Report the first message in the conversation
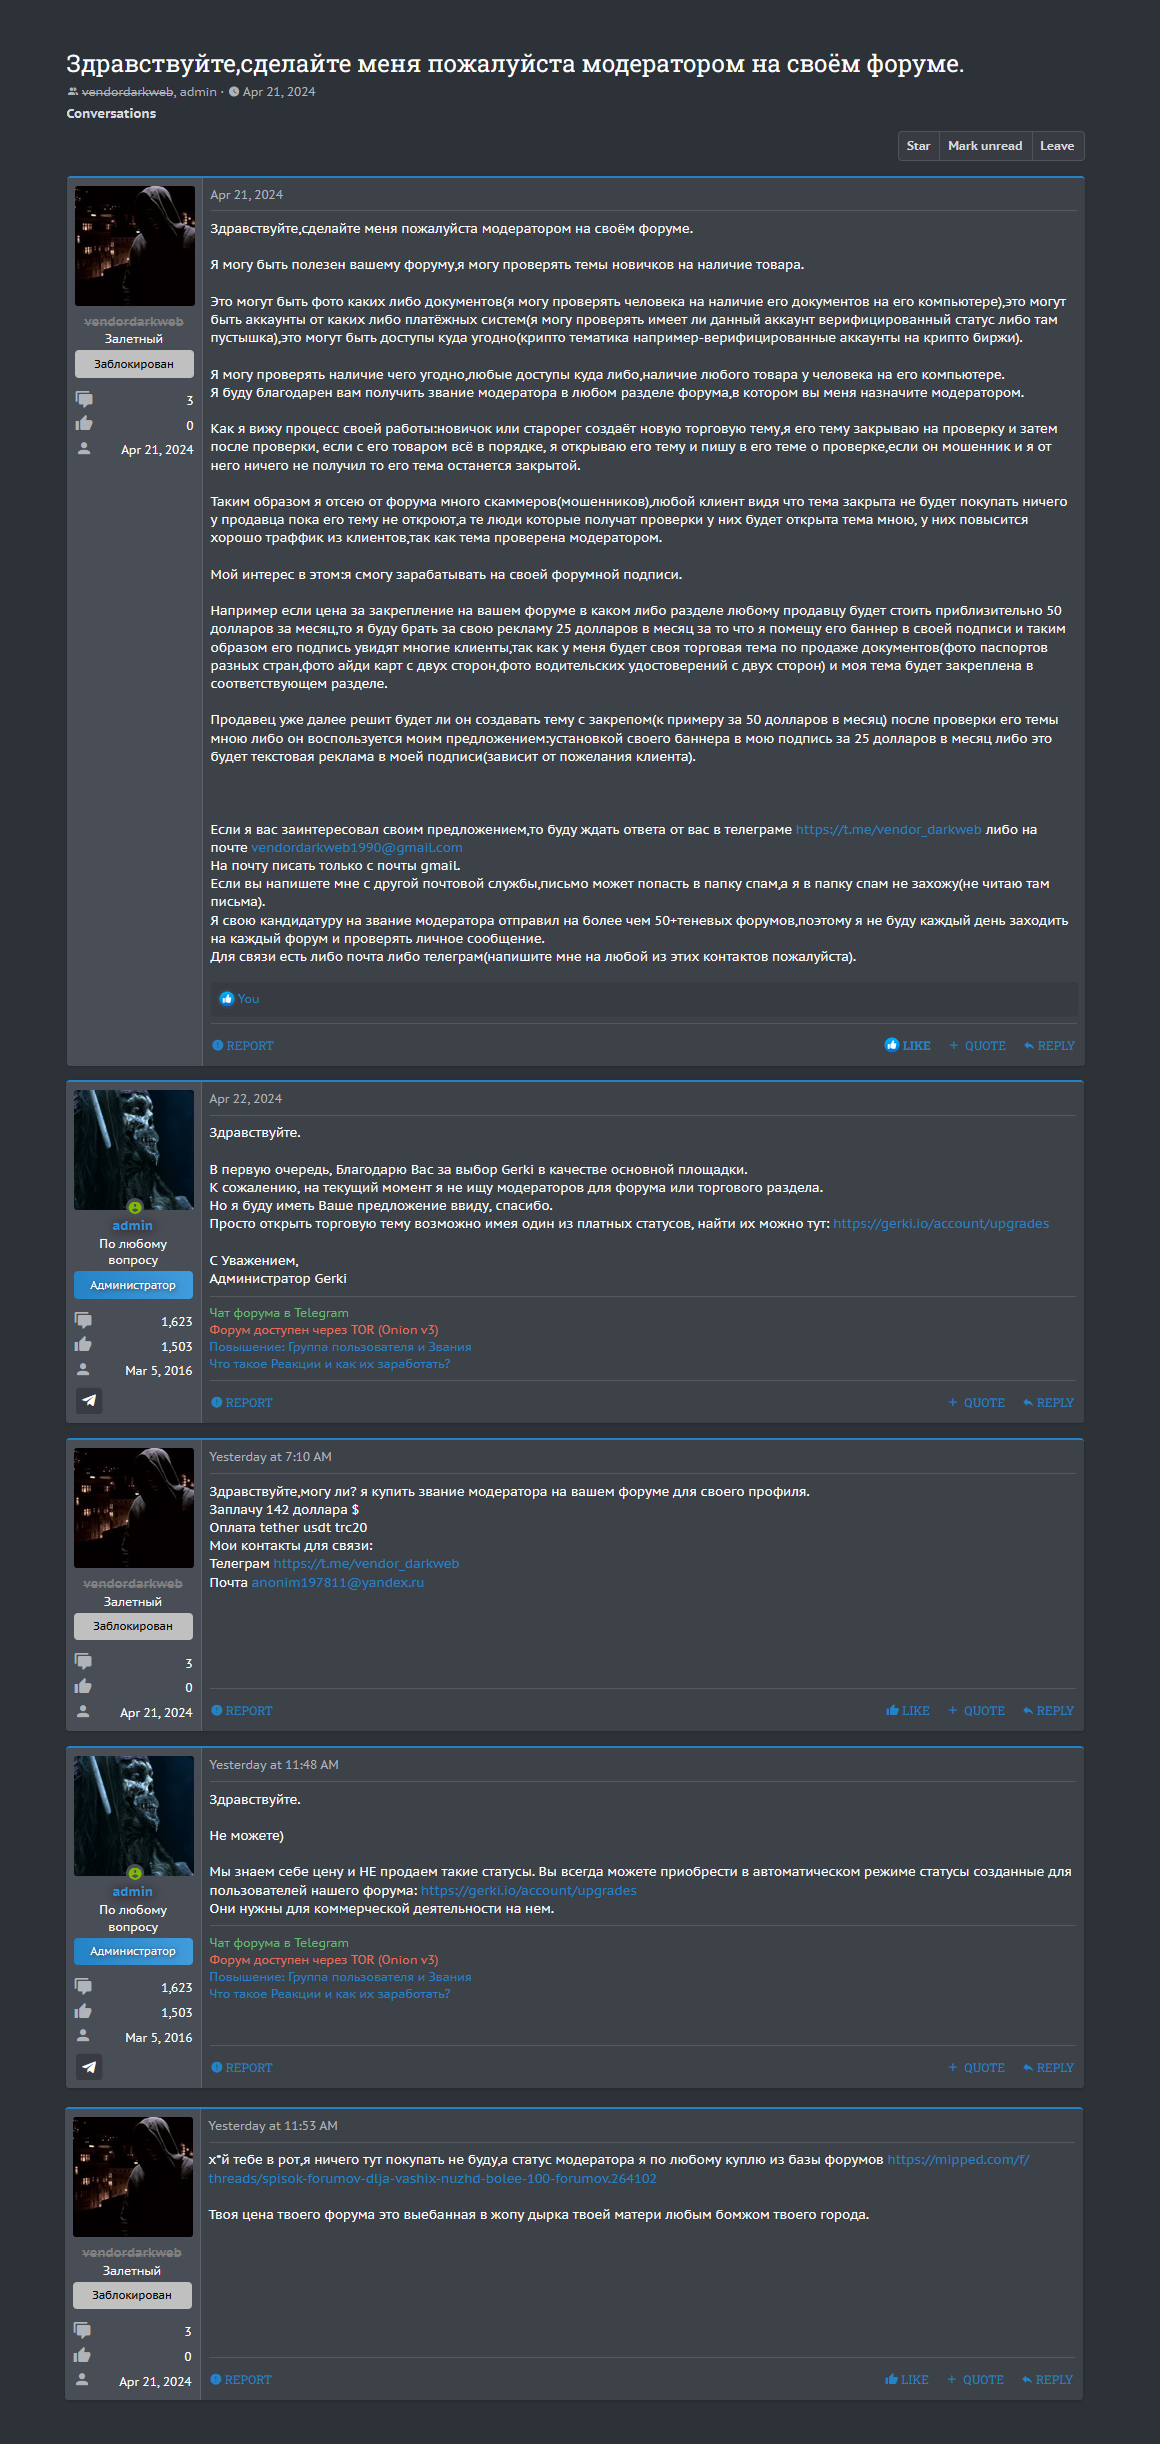This screenshot has height=2444, width=1160. [242, 1046]
